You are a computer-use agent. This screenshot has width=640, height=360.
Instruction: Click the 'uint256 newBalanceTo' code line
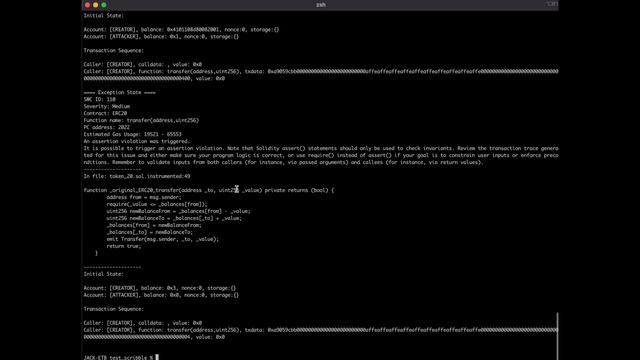(174, 218)
